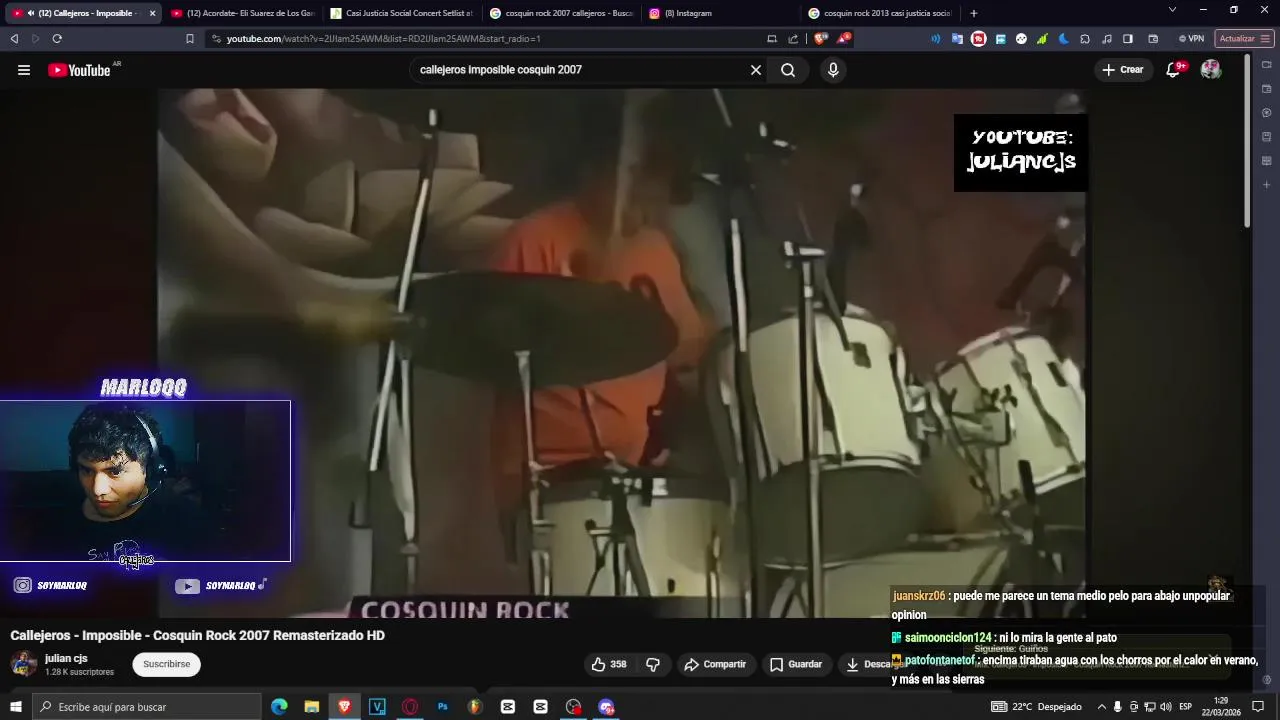
Task: Click the Suscribirse button
Action: [166, 664]
